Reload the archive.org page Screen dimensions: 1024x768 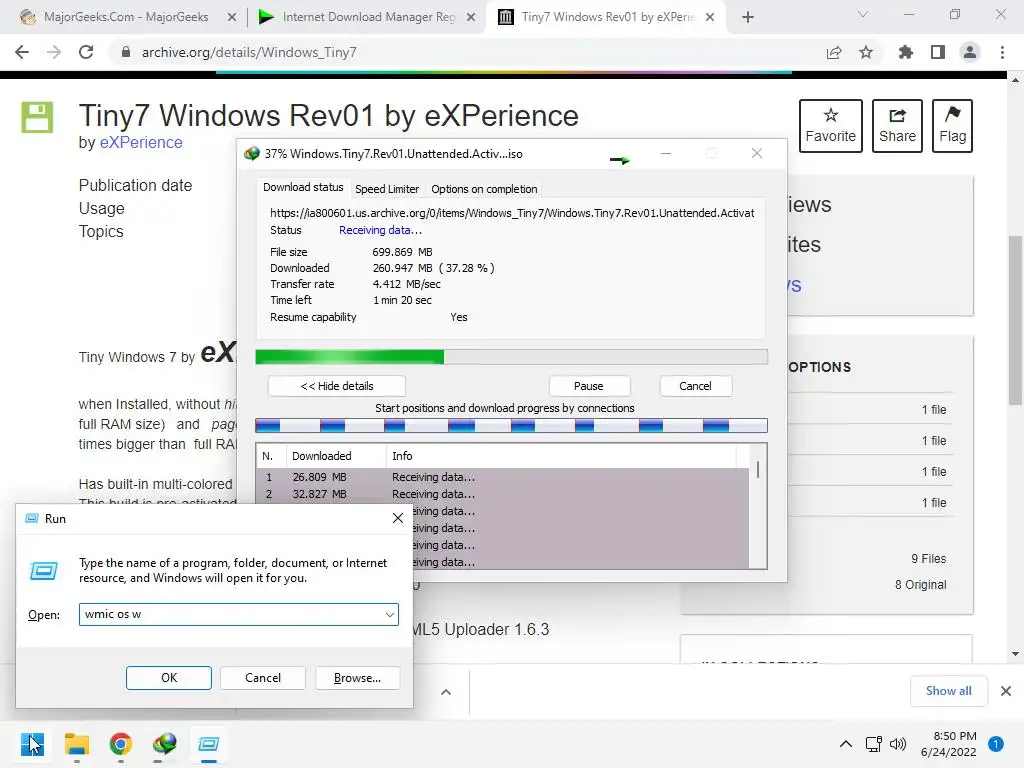pos(86,52)
